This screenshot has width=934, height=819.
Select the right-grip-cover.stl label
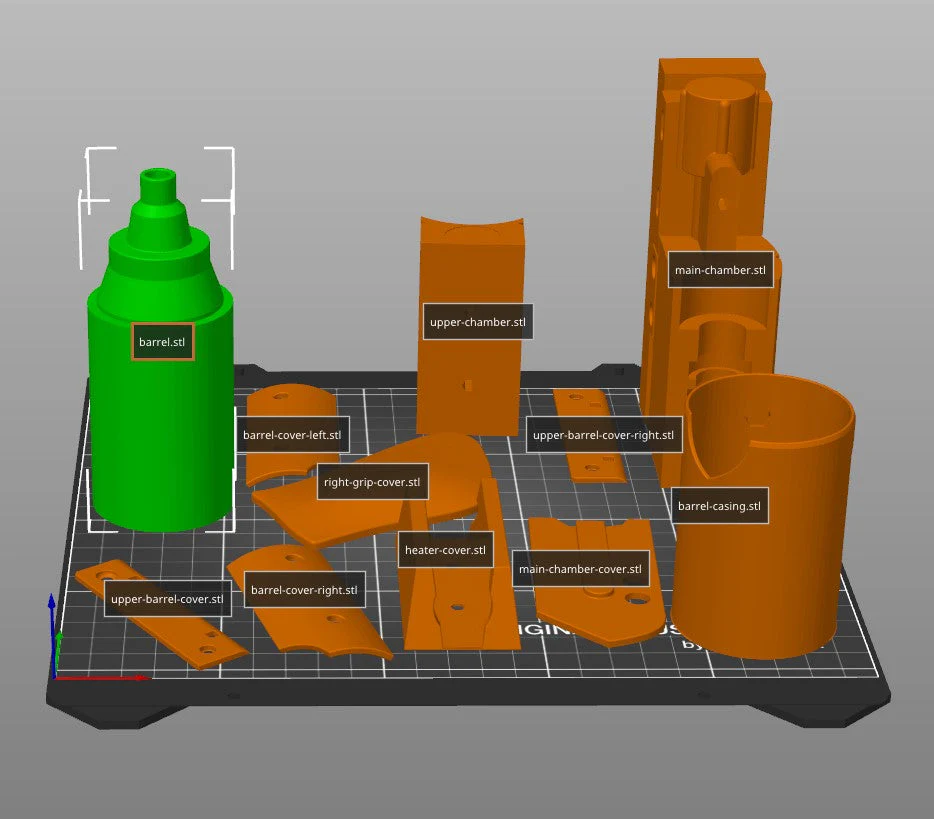click(x=372, y=482)
